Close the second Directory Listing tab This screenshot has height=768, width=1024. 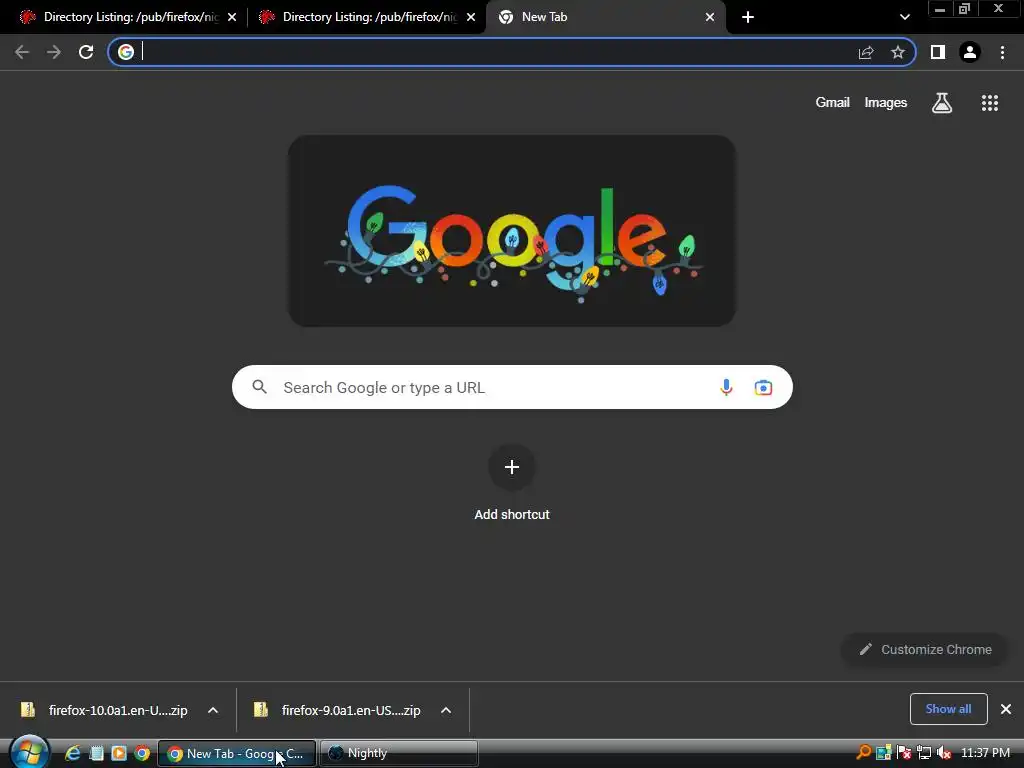tap(471, 17)
